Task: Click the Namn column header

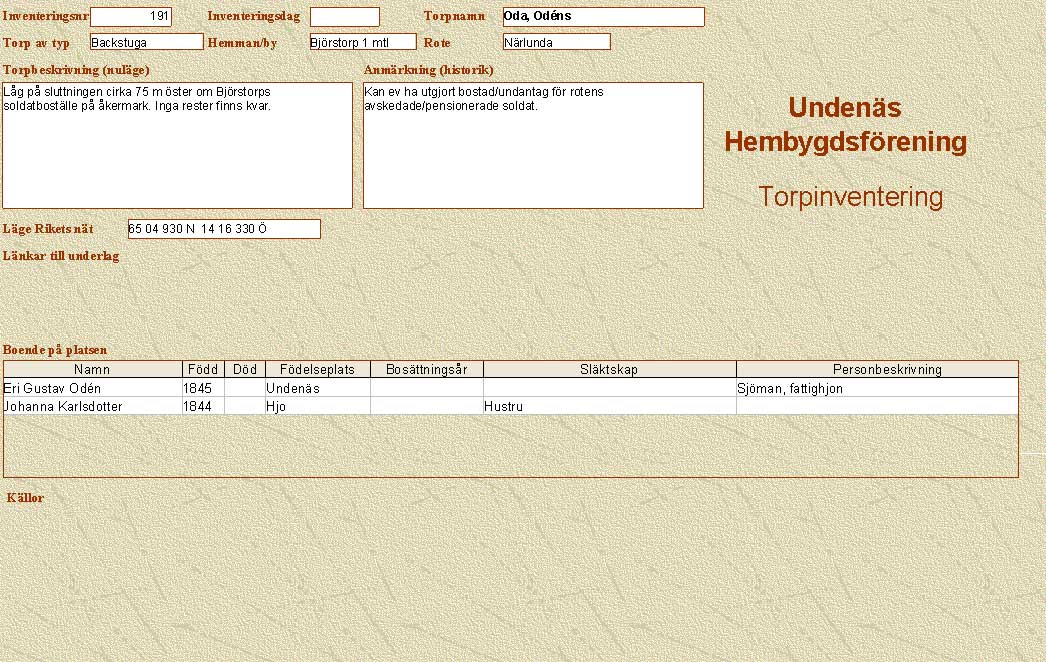Action: coord(92,369)
